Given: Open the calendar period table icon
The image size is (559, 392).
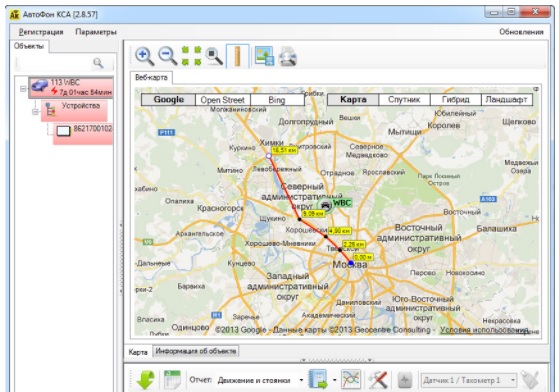Looking at the screenshot, I should (172, 379).
